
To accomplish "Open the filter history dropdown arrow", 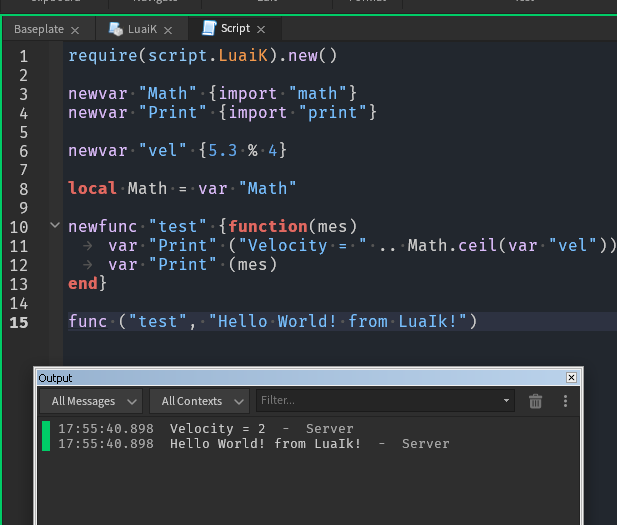I will coord(507,401).
